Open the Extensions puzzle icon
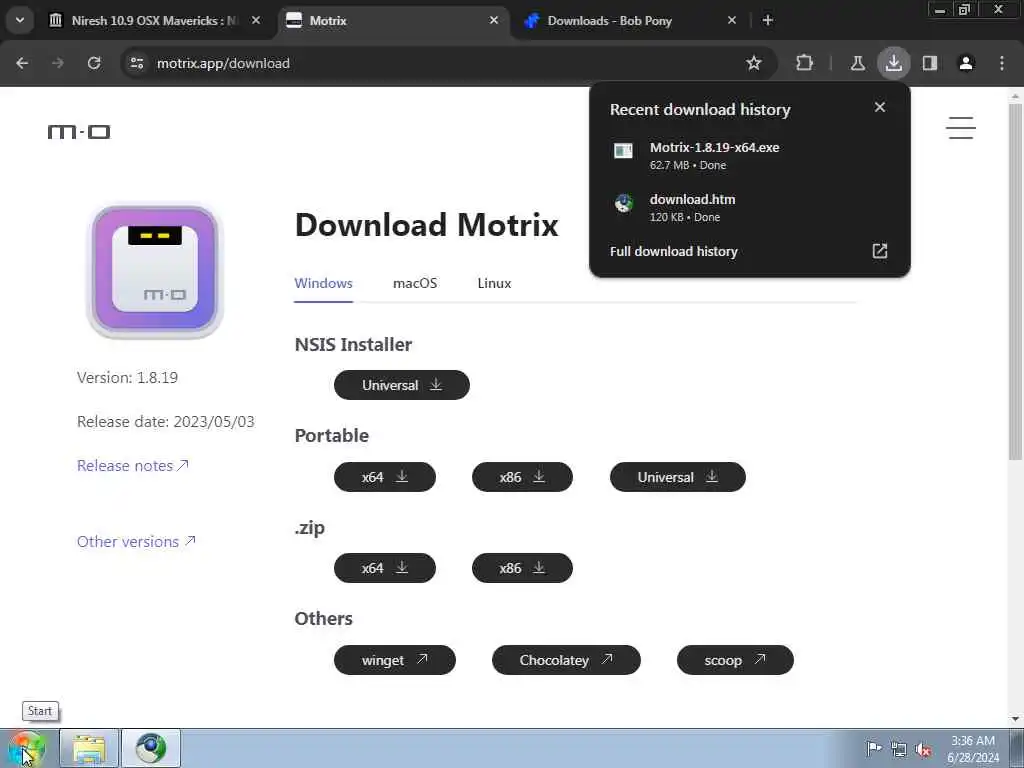The width and height of the screenshot is (1024, 768). [805, 63]
